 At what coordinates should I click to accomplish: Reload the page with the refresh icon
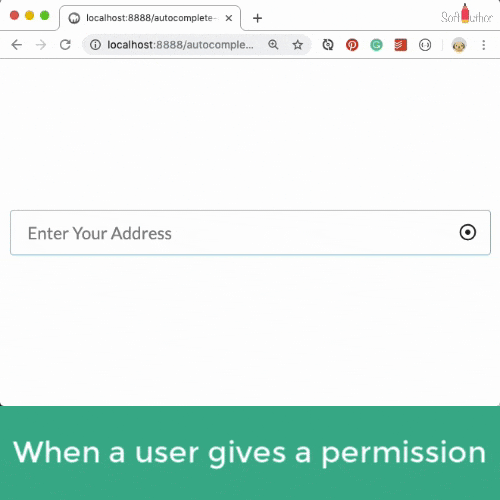click(65, 45)
